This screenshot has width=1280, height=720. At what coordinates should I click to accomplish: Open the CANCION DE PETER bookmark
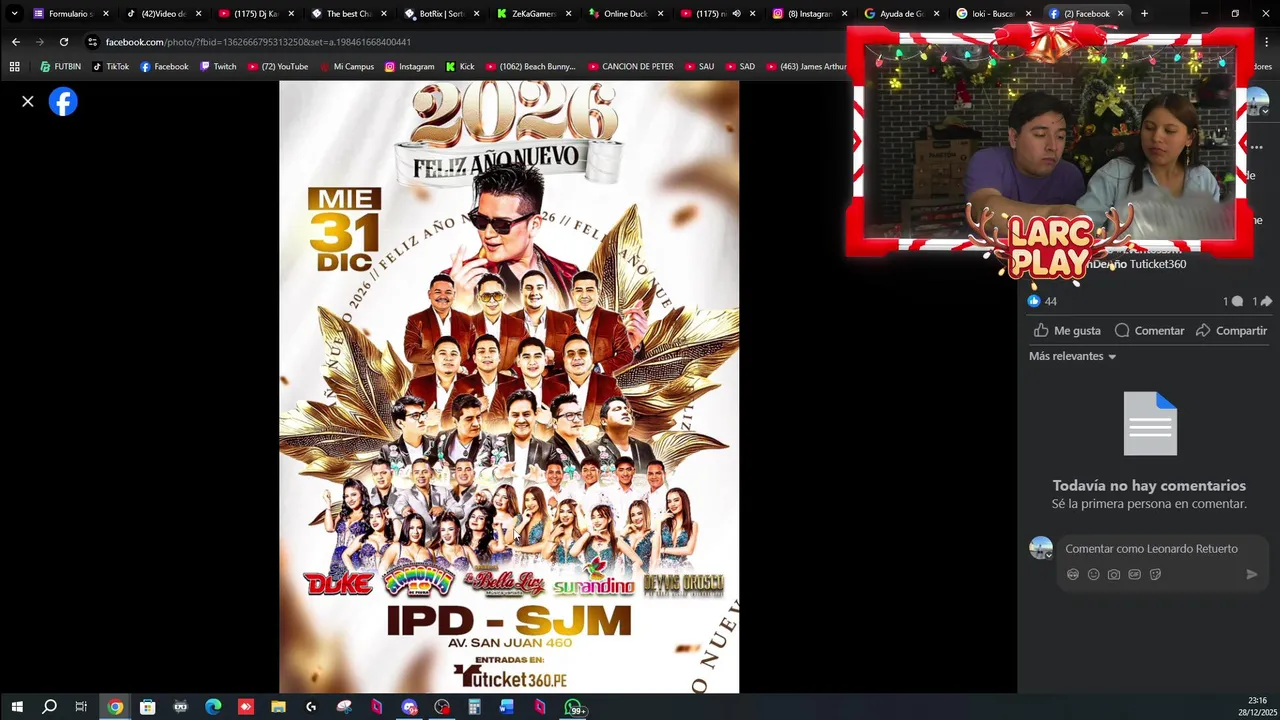(x=629, y=67)
